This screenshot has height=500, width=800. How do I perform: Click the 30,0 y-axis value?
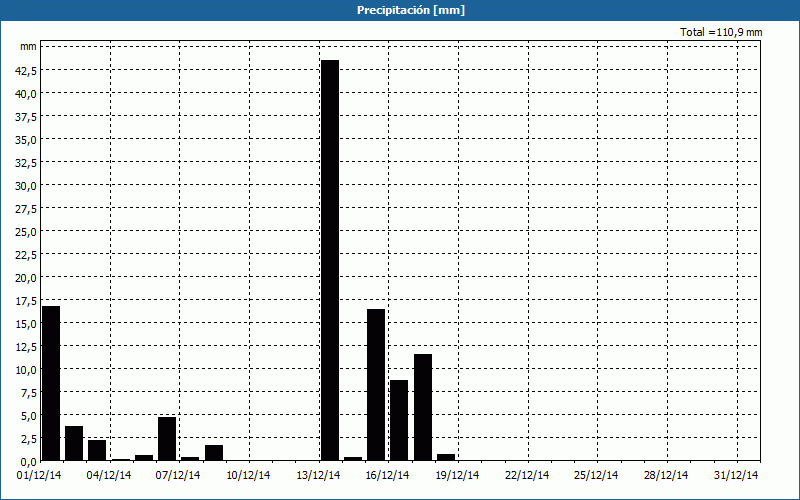click(26, 186)
